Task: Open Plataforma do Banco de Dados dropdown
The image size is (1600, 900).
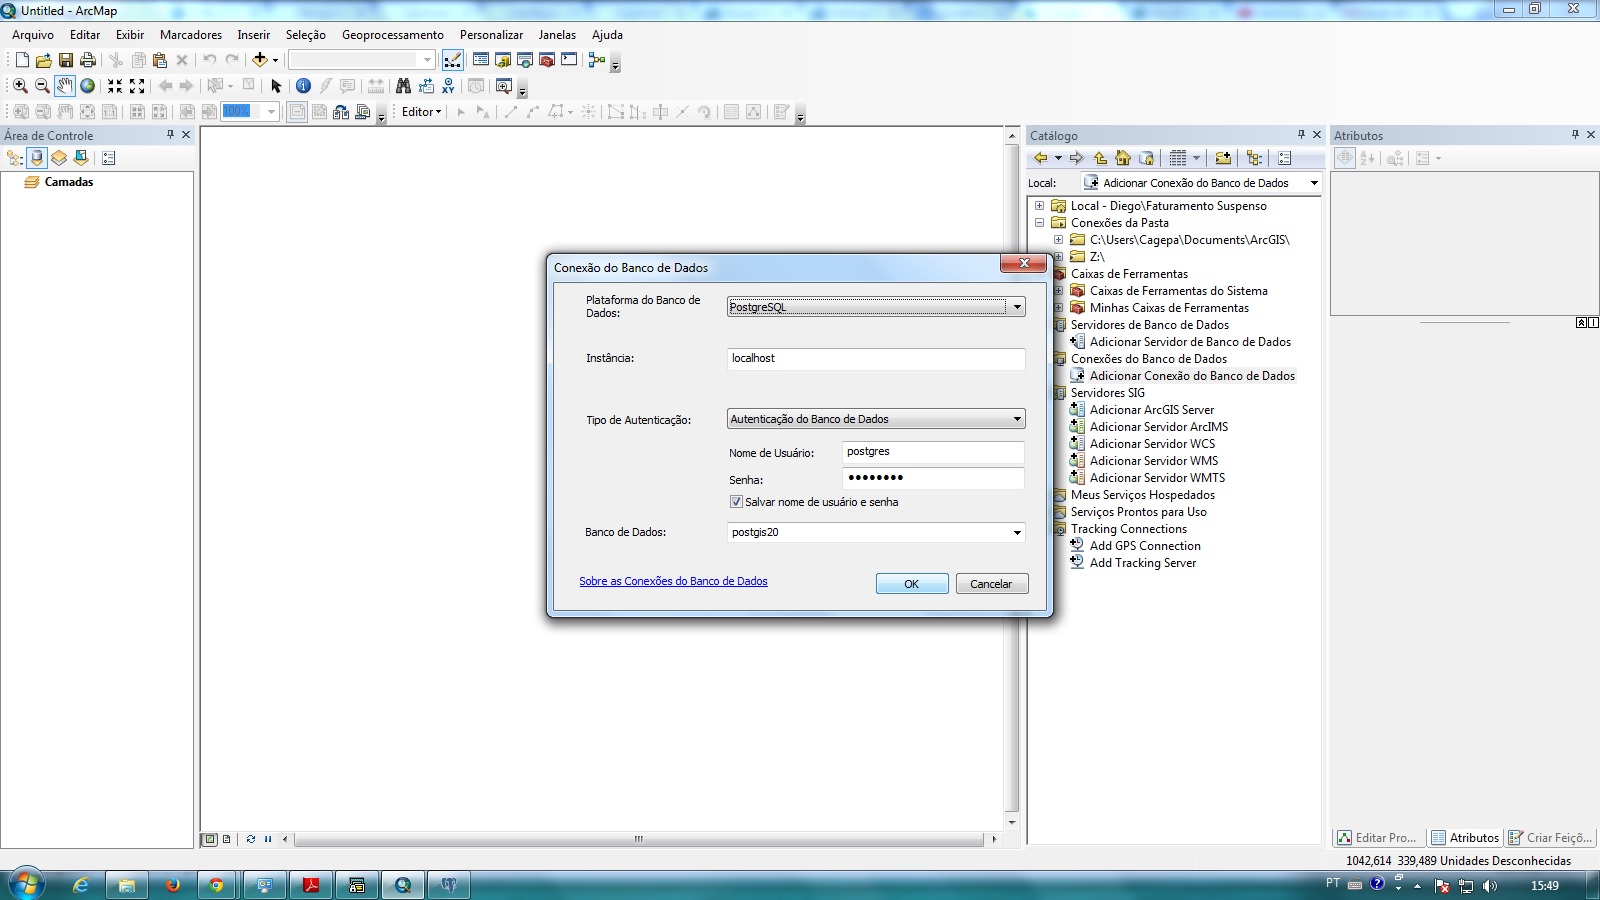Action: (1017, 307)
